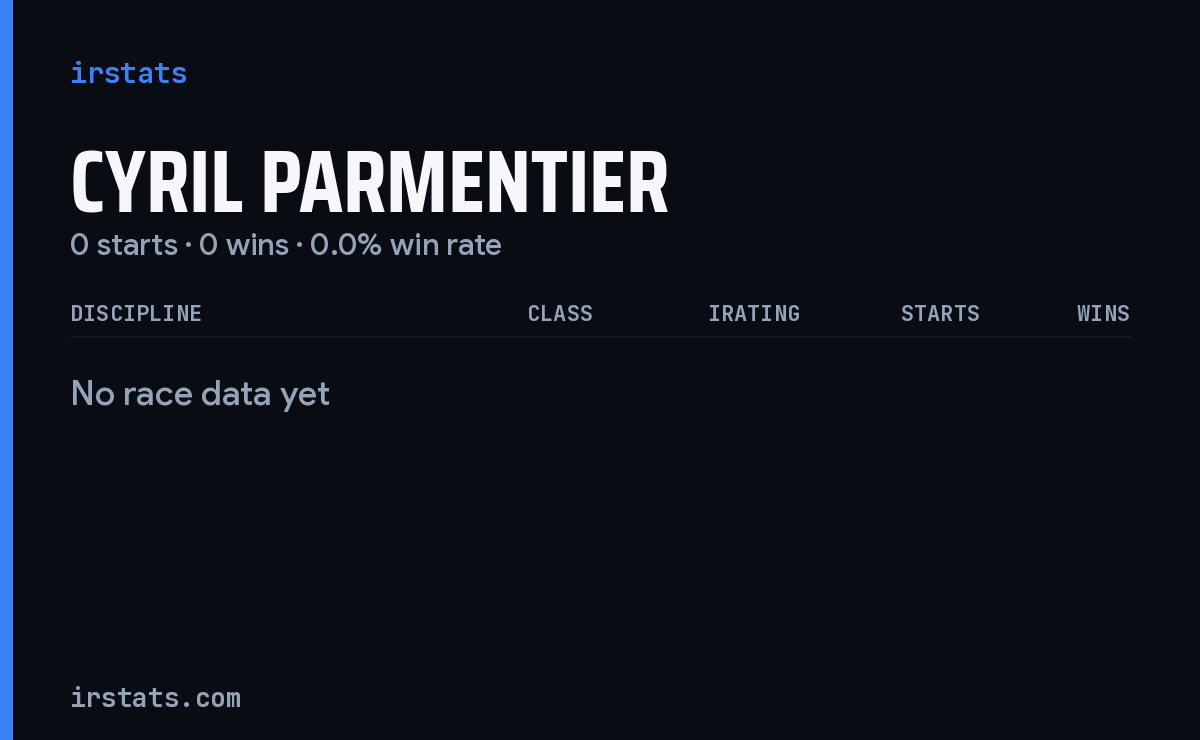
Task: Click the STARTS column header
Action: (940, 314)
